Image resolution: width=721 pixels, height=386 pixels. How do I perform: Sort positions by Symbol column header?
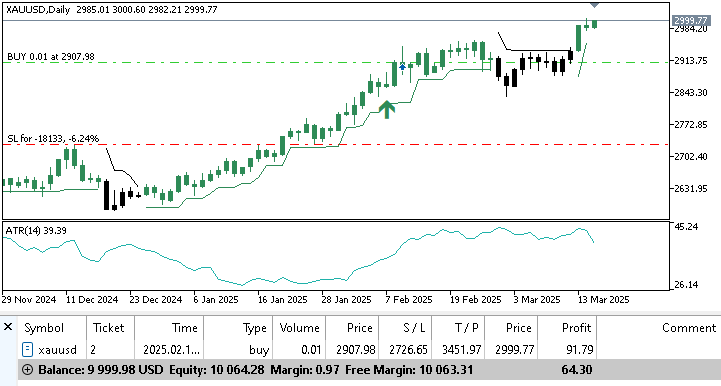44,328
